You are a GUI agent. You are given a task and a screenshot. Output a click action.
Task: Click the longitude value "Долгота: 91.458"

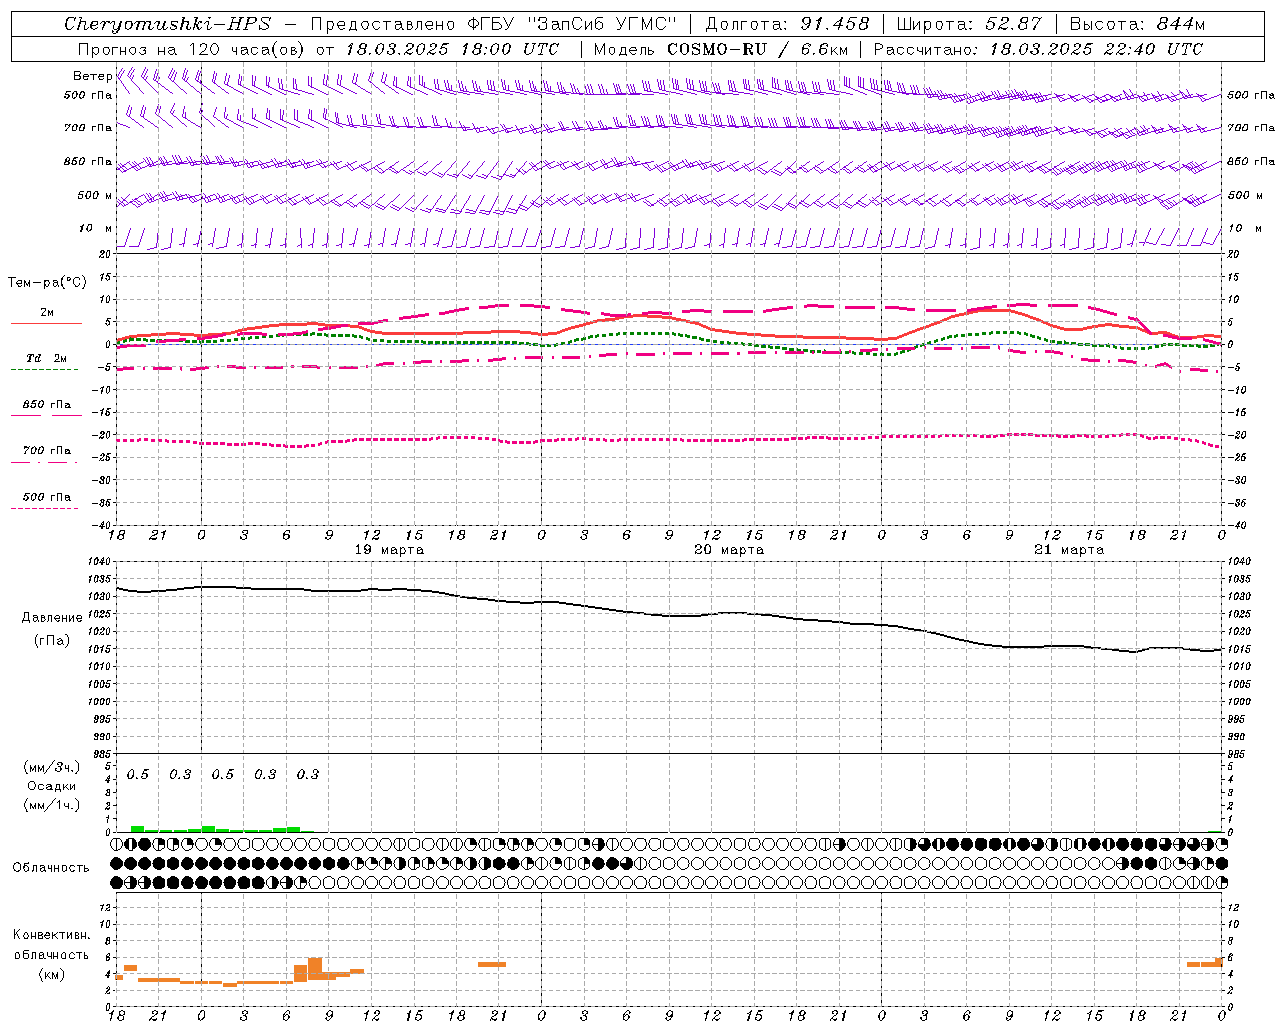point(787,24)
